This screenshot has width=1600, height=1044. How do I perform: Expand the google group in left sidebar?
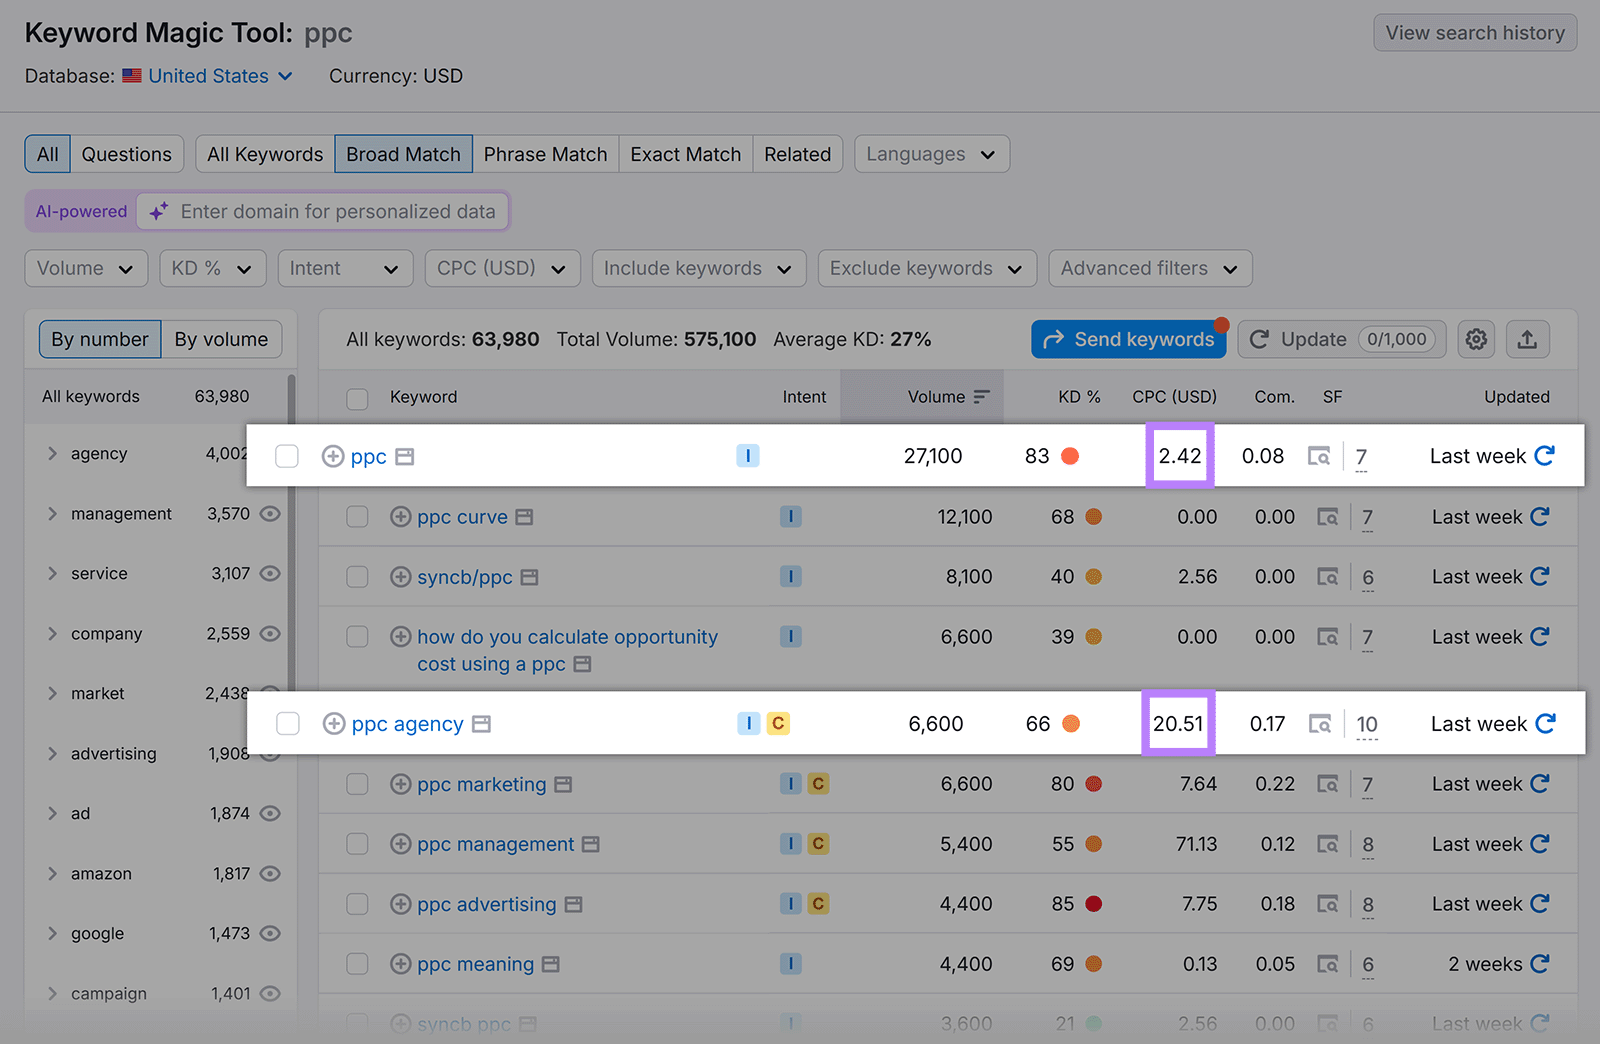point(52,933)
